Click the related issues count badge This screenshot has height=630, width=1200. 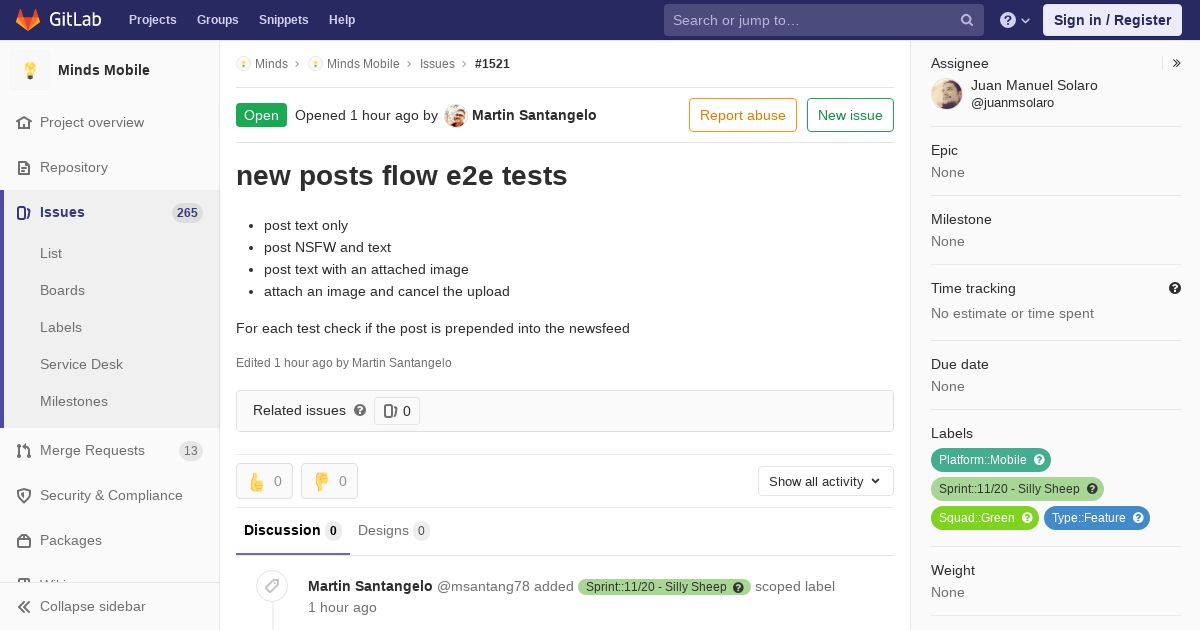(397, 411)
